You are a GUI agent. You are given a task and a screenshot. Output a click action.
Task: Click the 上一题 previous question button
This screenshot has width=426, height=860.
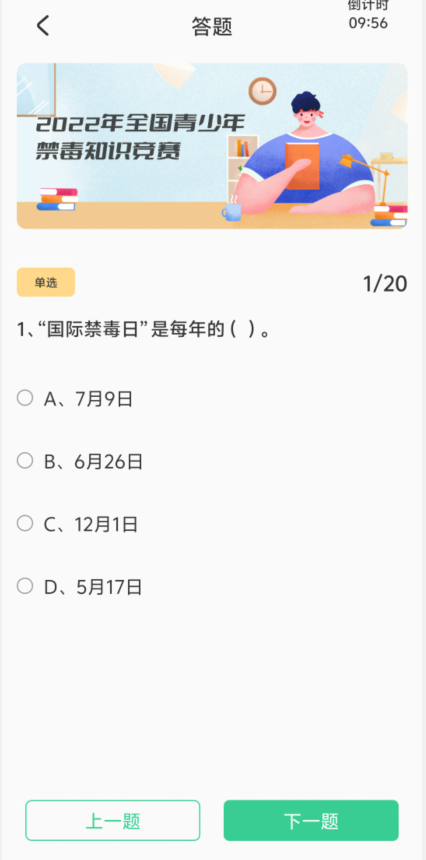tap(113, 821)
